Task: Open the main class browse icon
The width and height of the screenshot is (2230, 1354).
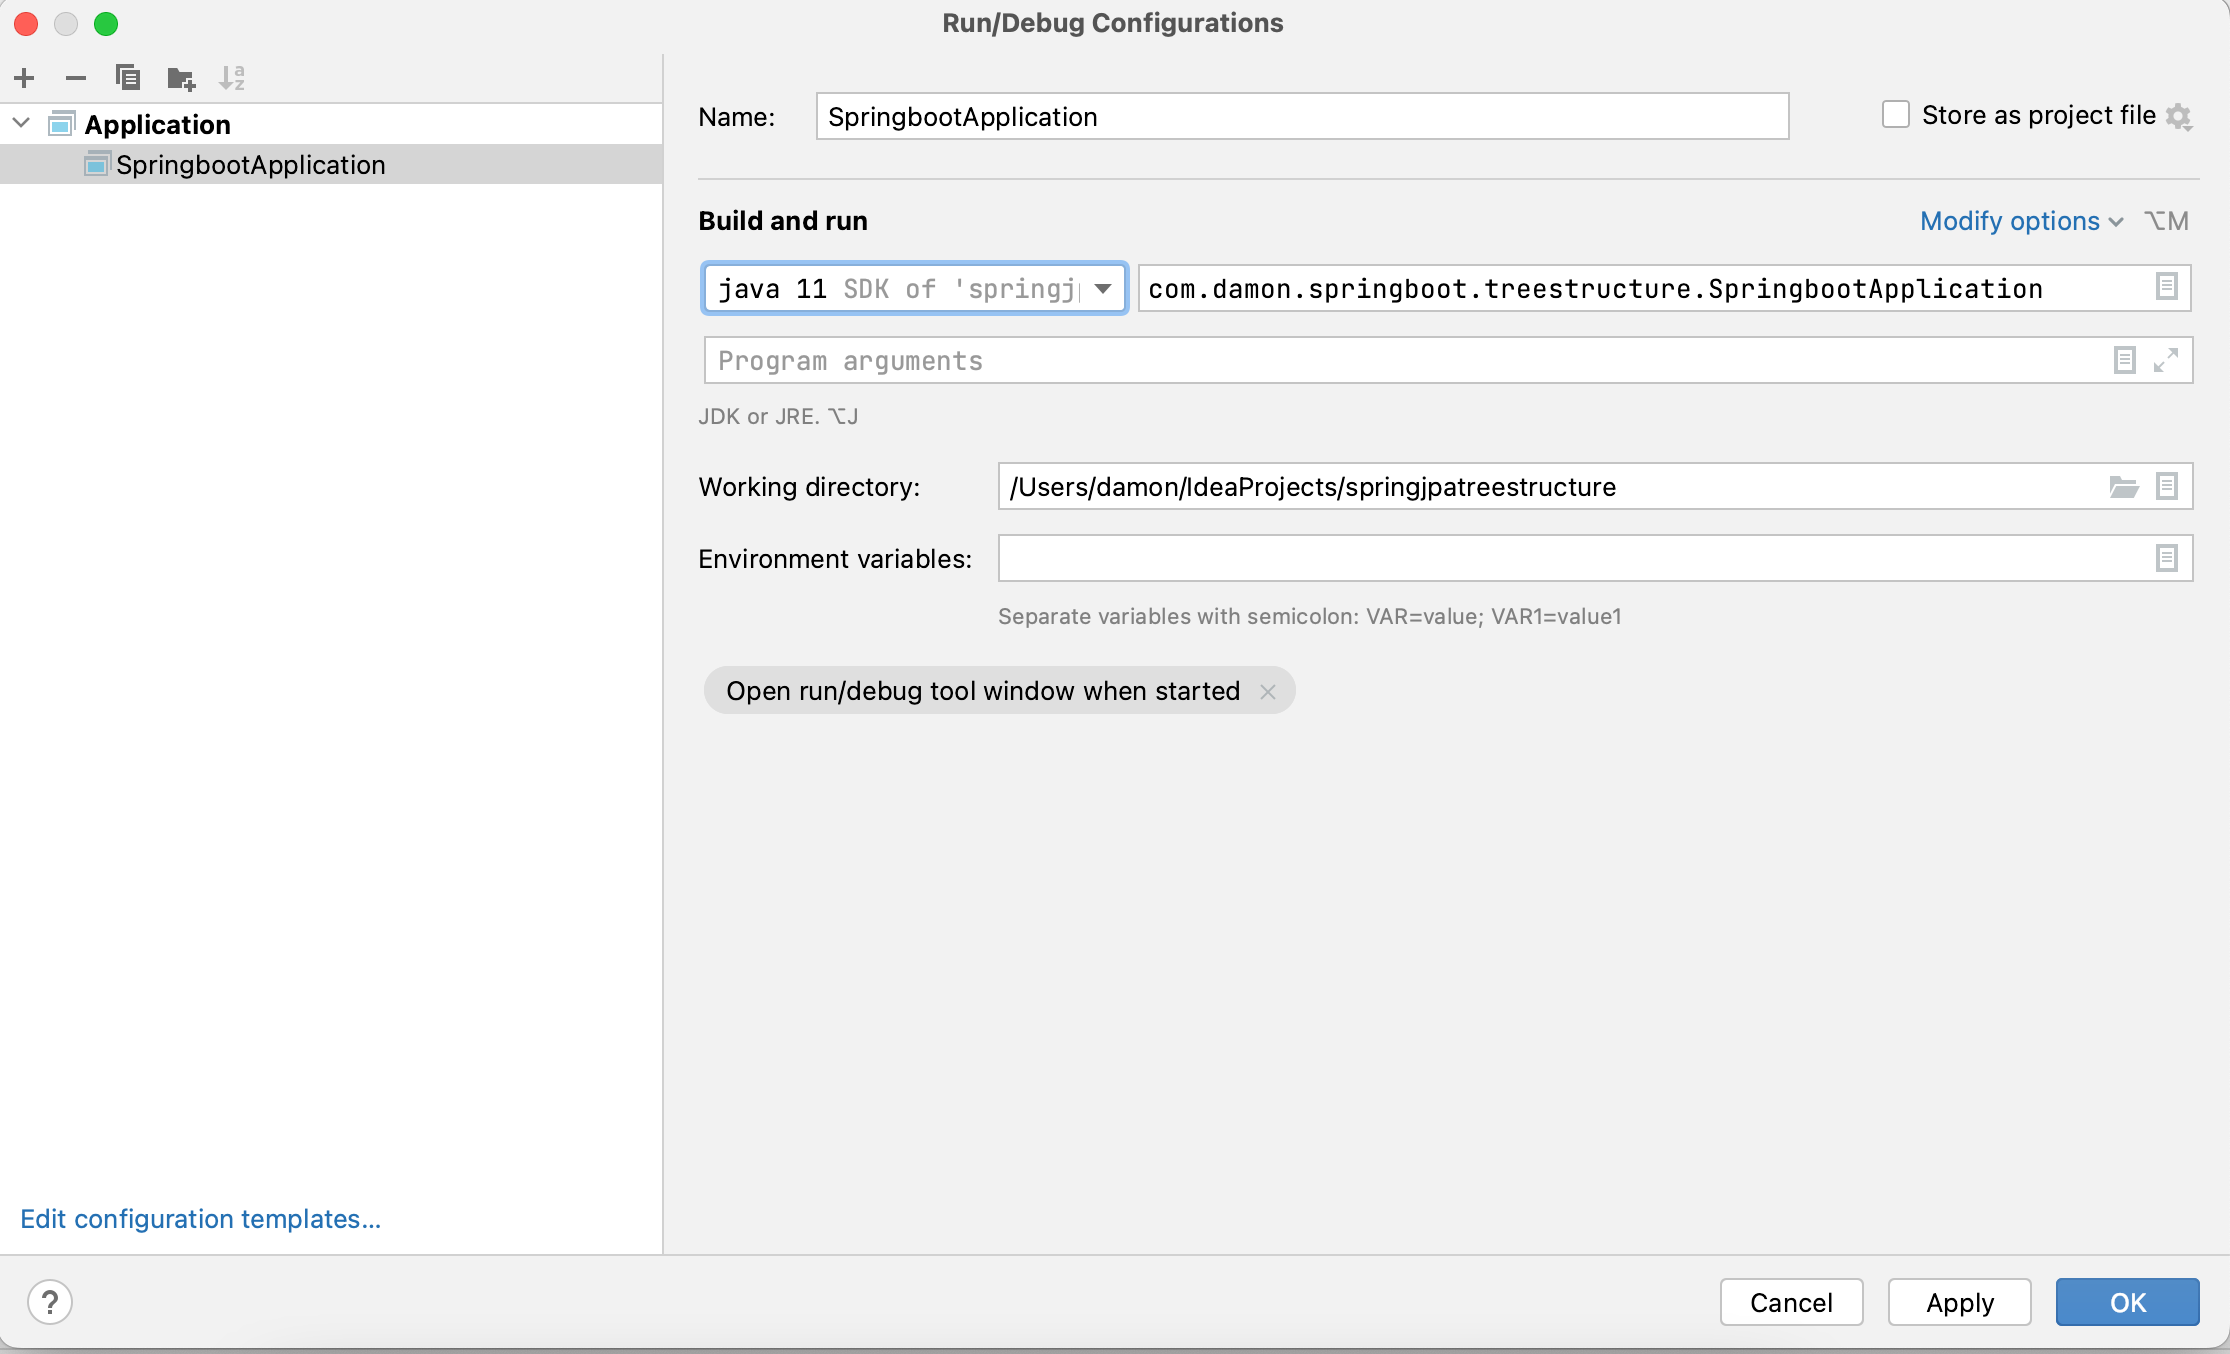Action: pyautogui.click(x=2166, y=288)
